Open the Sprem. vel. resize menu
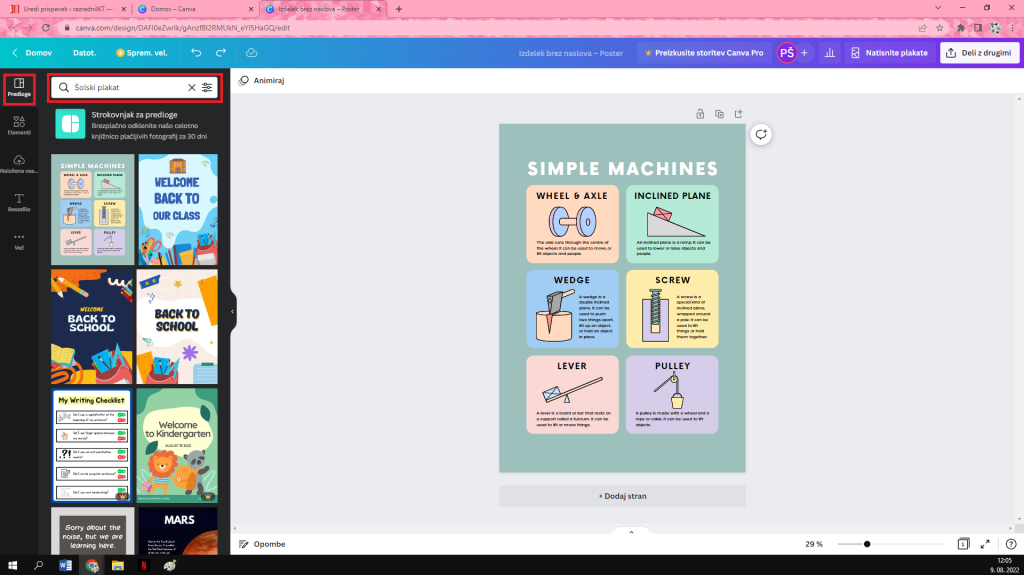This screenshot has height=575, width=1024. click(142, 53)
